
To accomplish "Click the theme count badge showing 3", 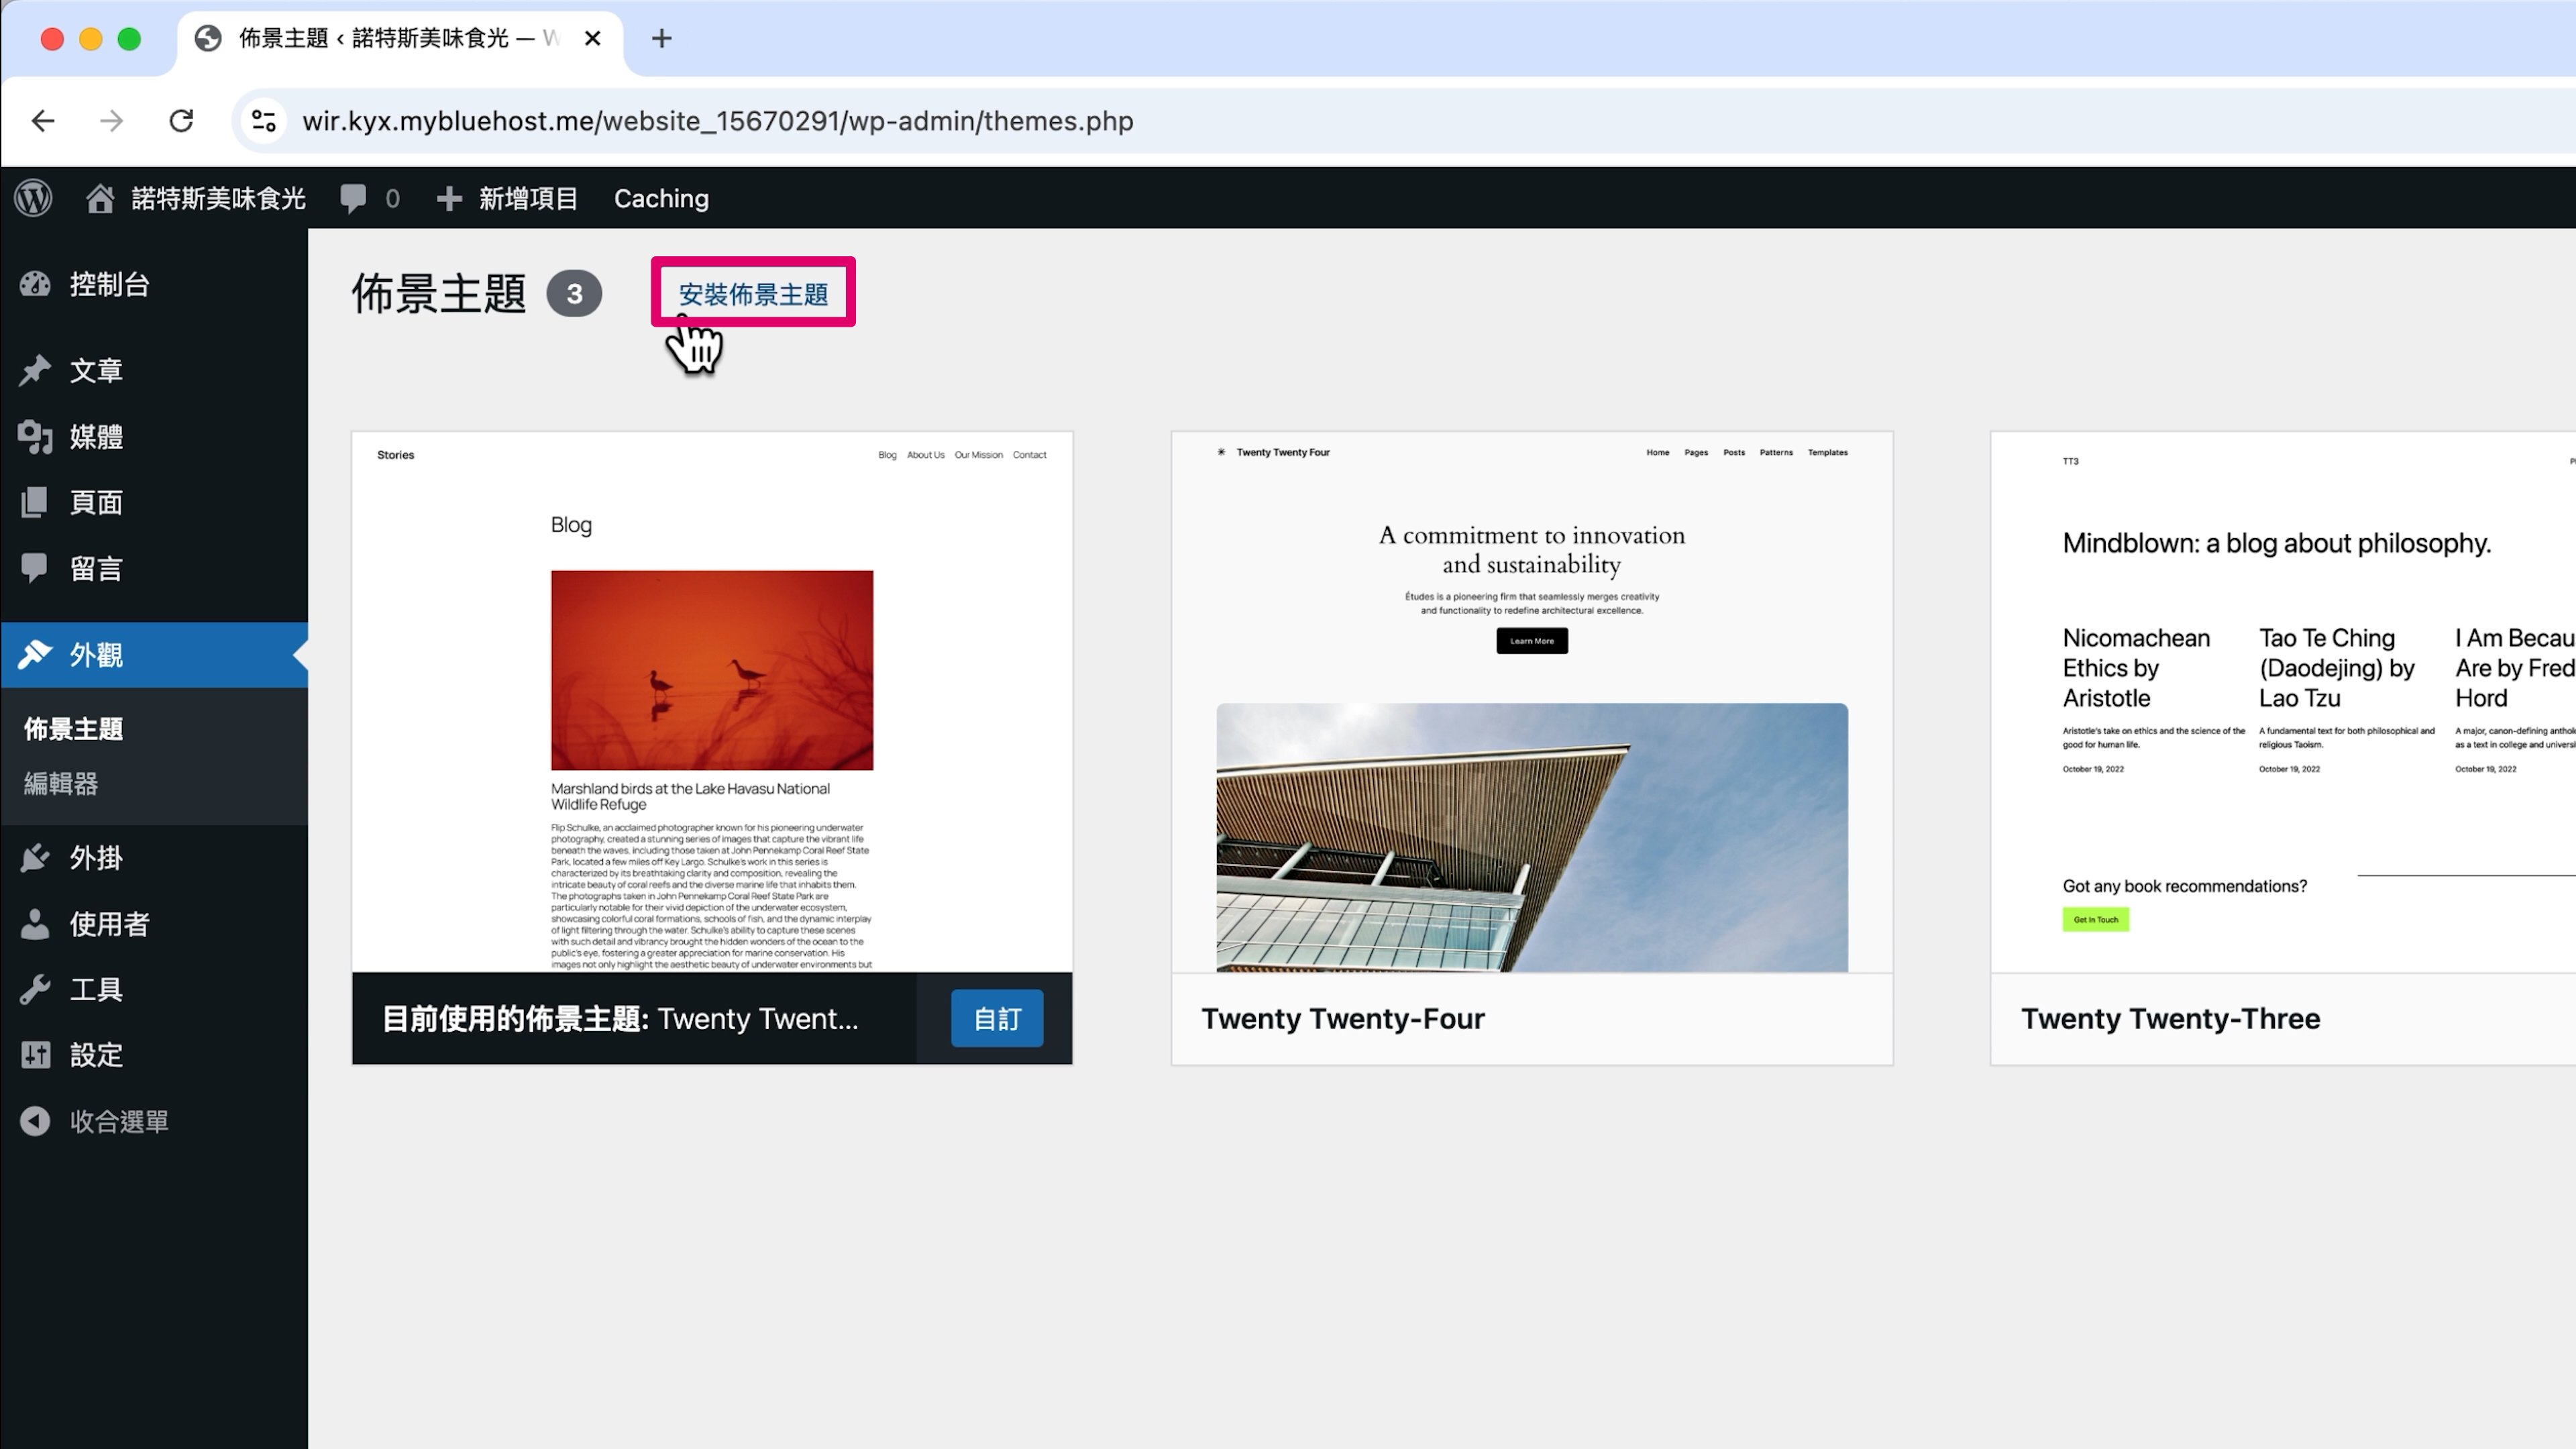I will 574,294.
